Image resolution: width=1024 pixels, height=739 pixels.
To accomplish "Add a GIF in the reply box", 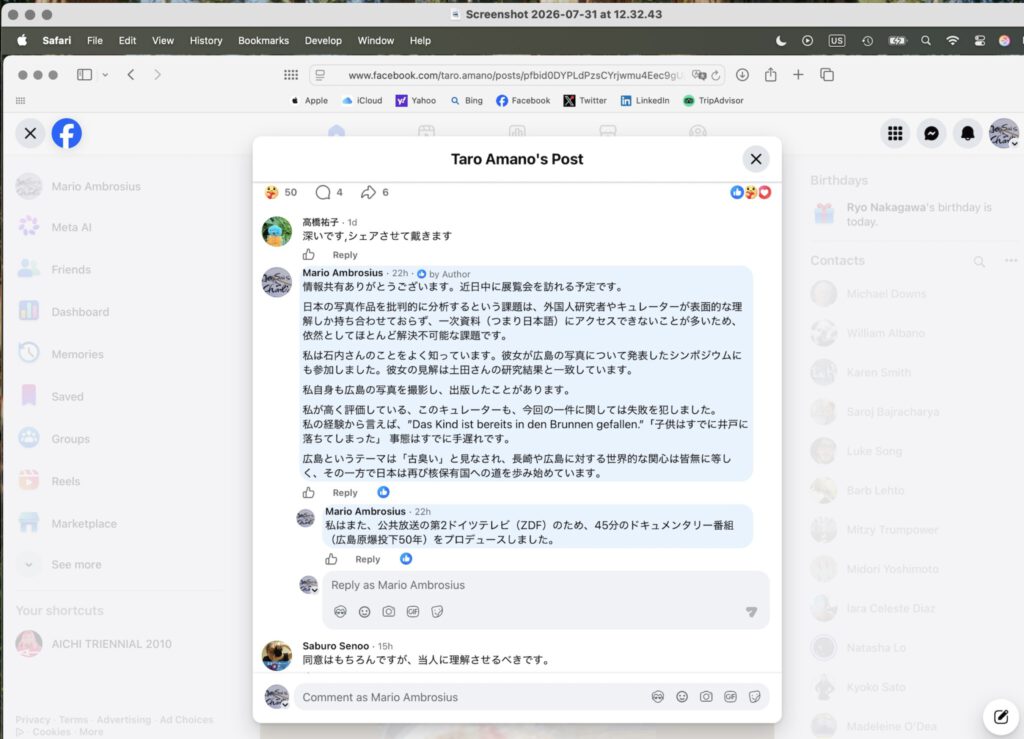I will tap(413, 612).
